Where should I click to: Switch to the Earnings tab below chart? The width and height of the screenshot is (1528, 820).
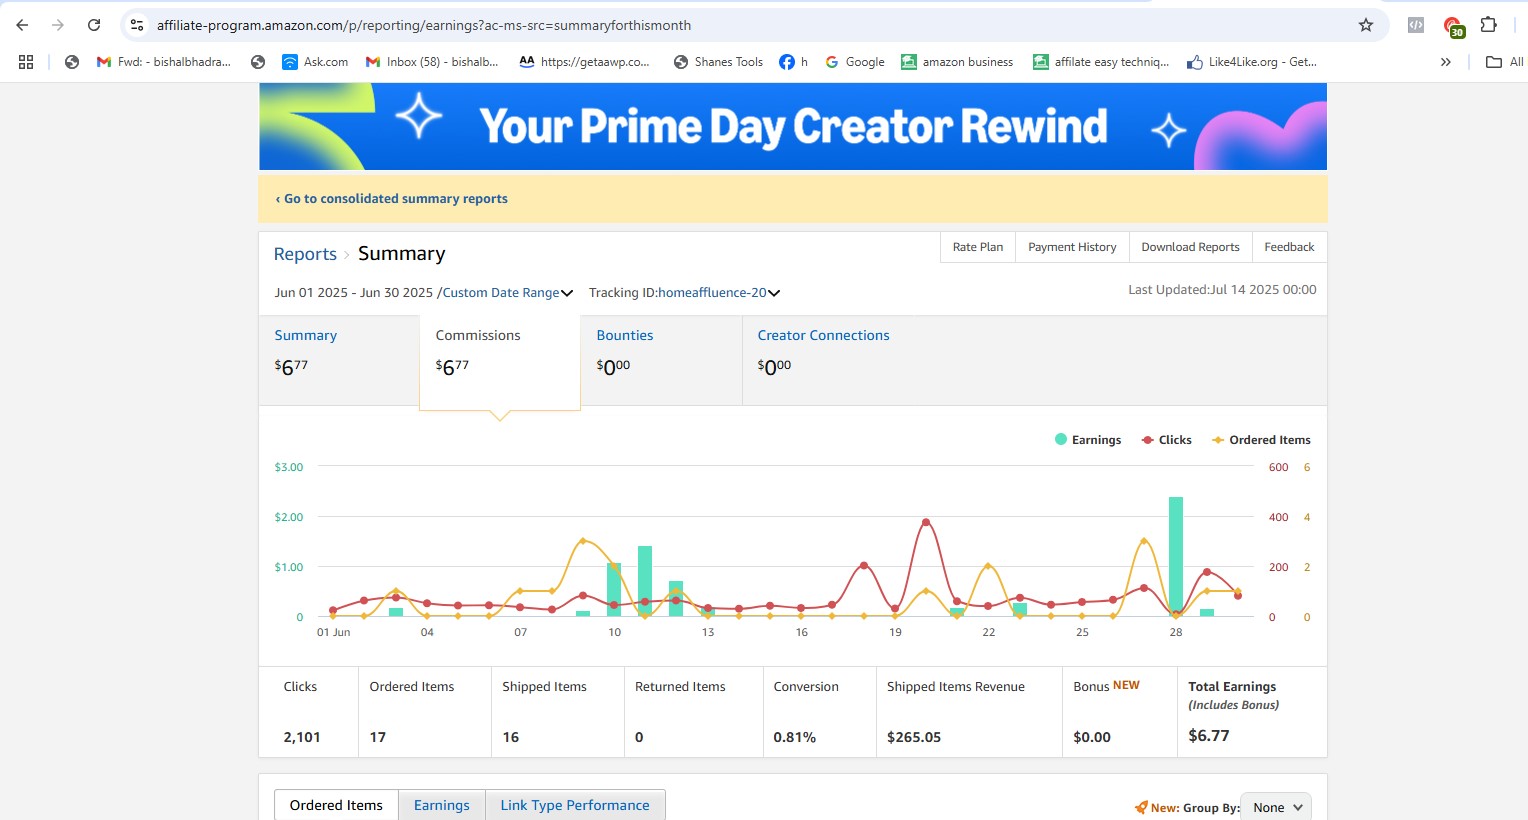coord(441,805)
